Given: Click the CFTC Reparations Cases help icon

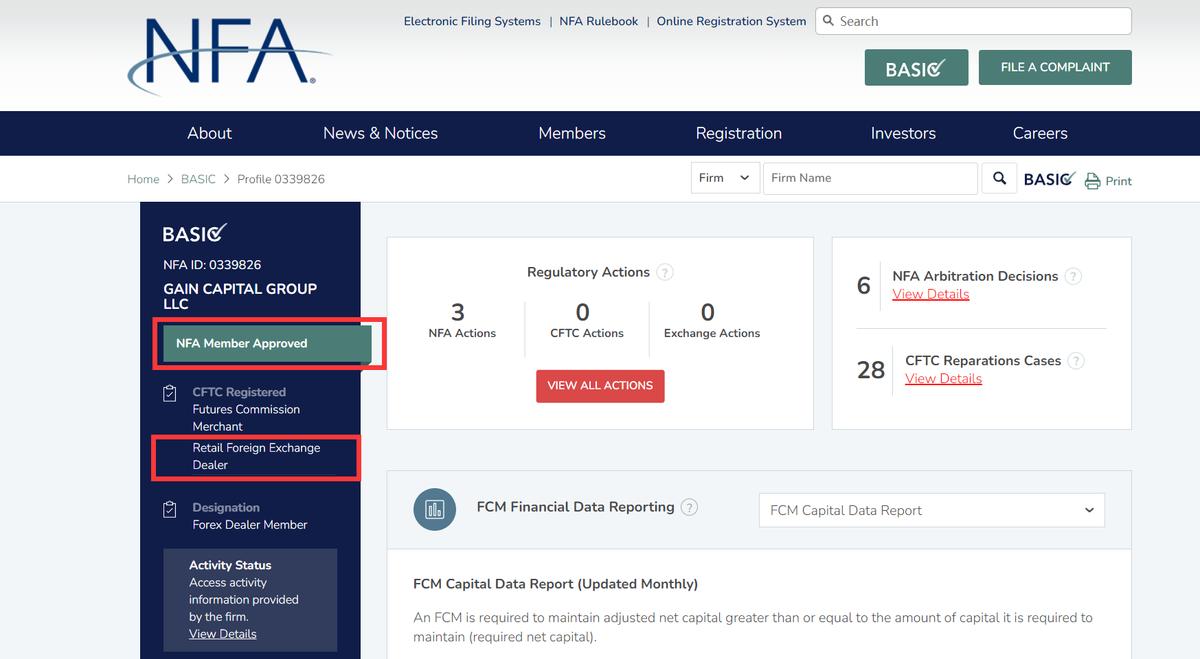Looking at the screenshot, I should pyautogui.click(x=1076, y=361).
